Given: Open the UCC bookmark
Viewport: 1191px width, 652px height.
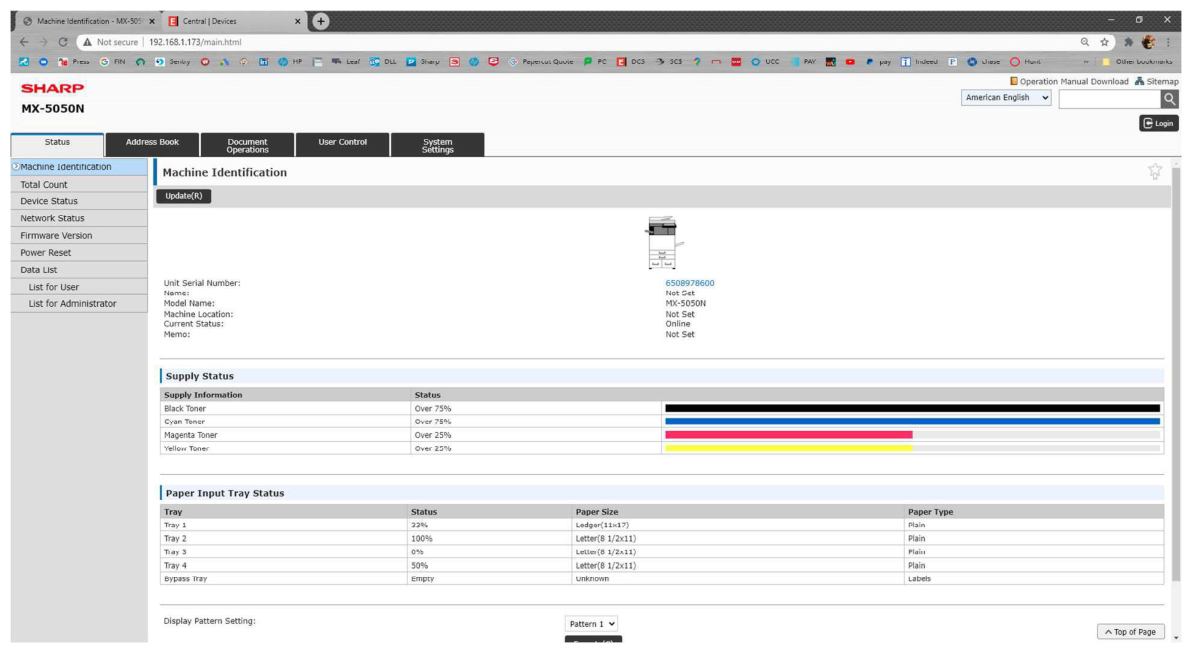Looking at the screenshot, I should tap(765, 62).
